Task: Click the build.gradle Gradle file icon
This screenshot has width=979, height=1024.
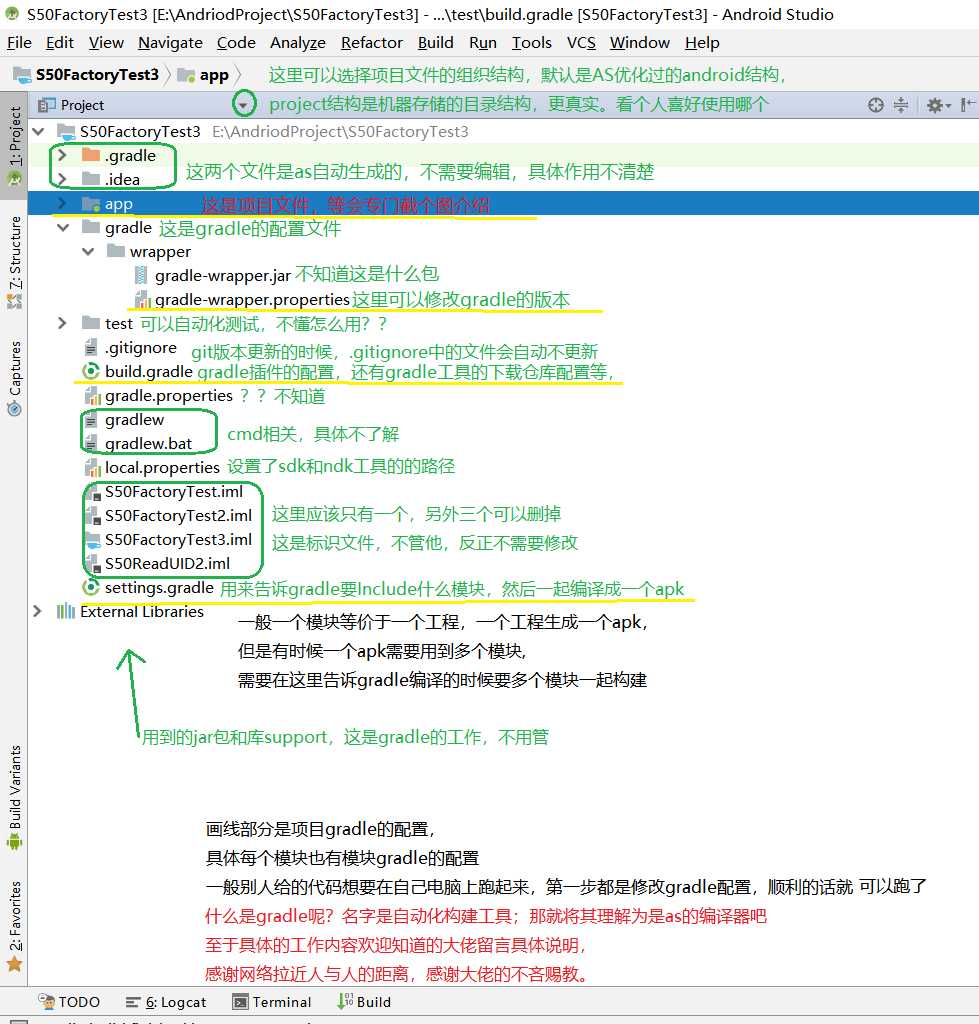Action: [91, 371]
